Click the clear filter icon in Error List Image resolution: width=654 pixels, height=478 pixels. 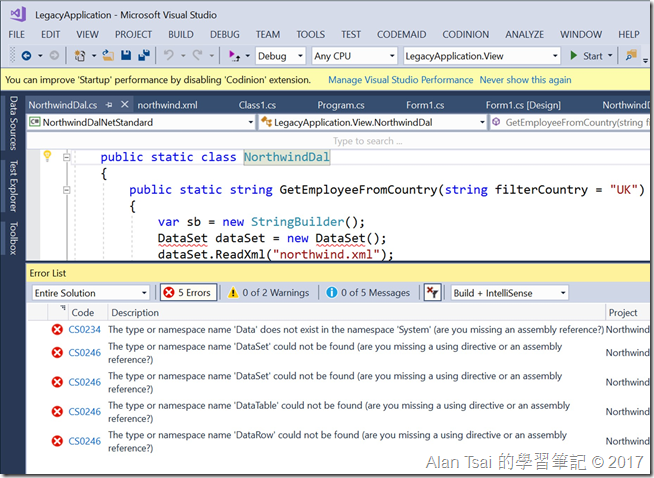433,292
